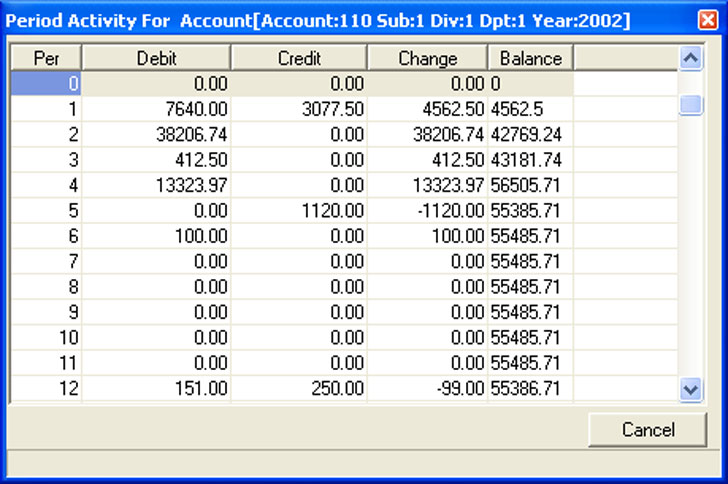Click the scrollbar up arrow
Image resolution: width=728 pixels, height=484 pixels.
690,58
